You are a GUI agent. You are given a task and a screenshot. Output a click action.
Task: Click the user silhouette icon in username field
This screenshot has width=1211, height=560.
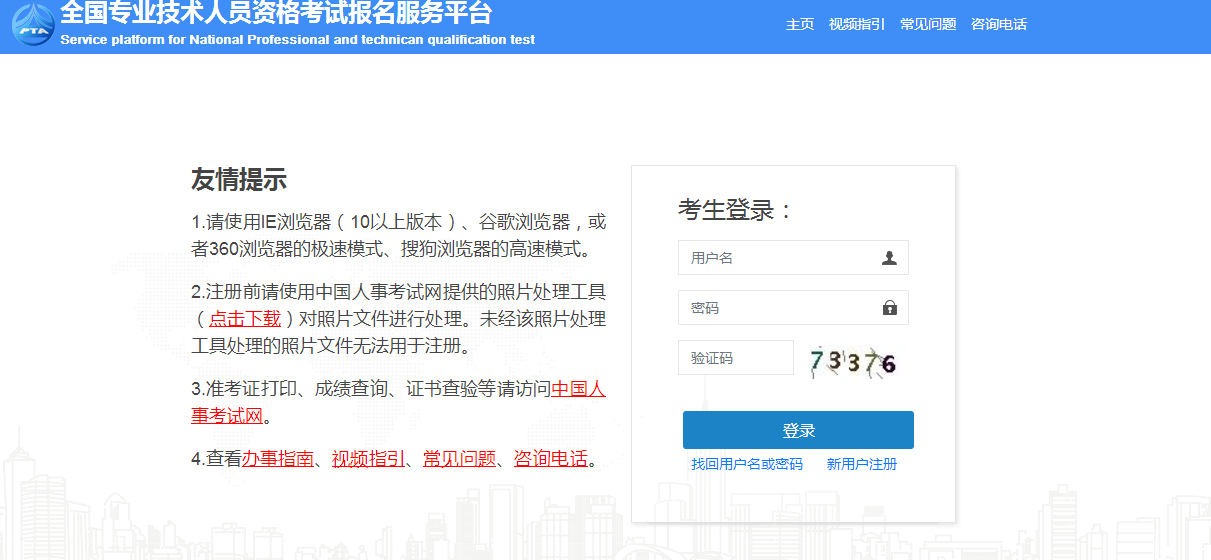(x=889, y=258)
